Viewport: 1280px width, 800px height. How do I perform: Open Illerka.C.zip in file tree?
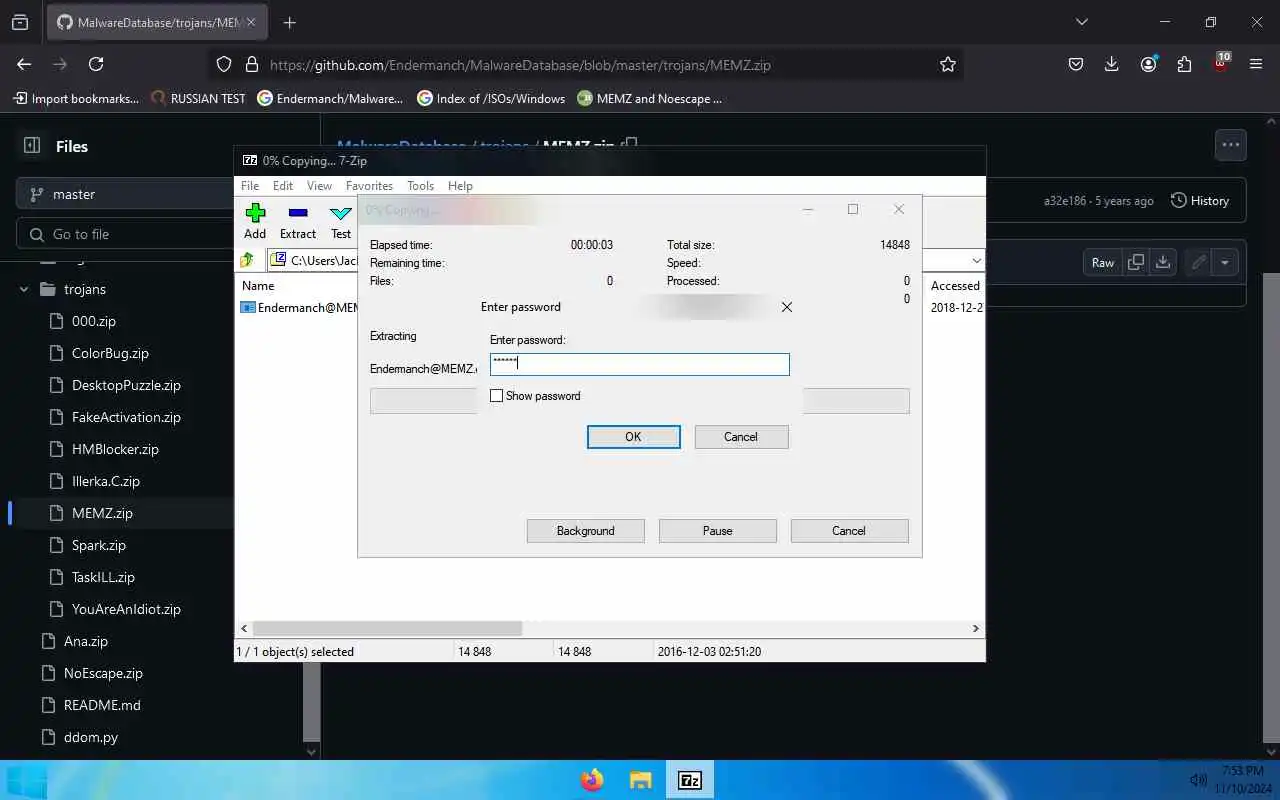[x=106, y=481]
